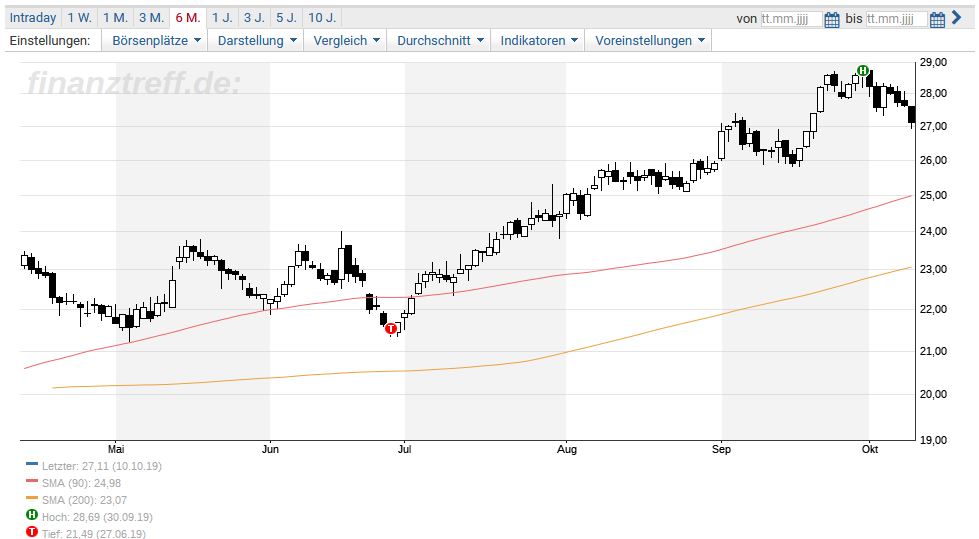Viewport: 979px width, 539px height.
Task: Click the 22,00 y-axis price label
Action: click(x=933, y=309)
